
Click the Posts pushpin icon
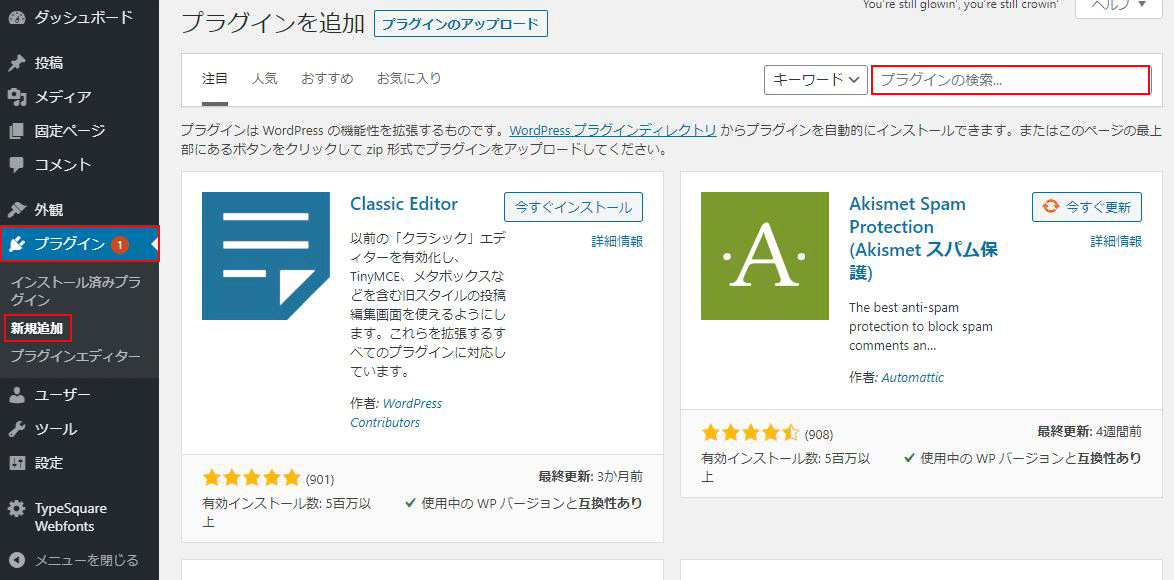(x=17, y=63)
